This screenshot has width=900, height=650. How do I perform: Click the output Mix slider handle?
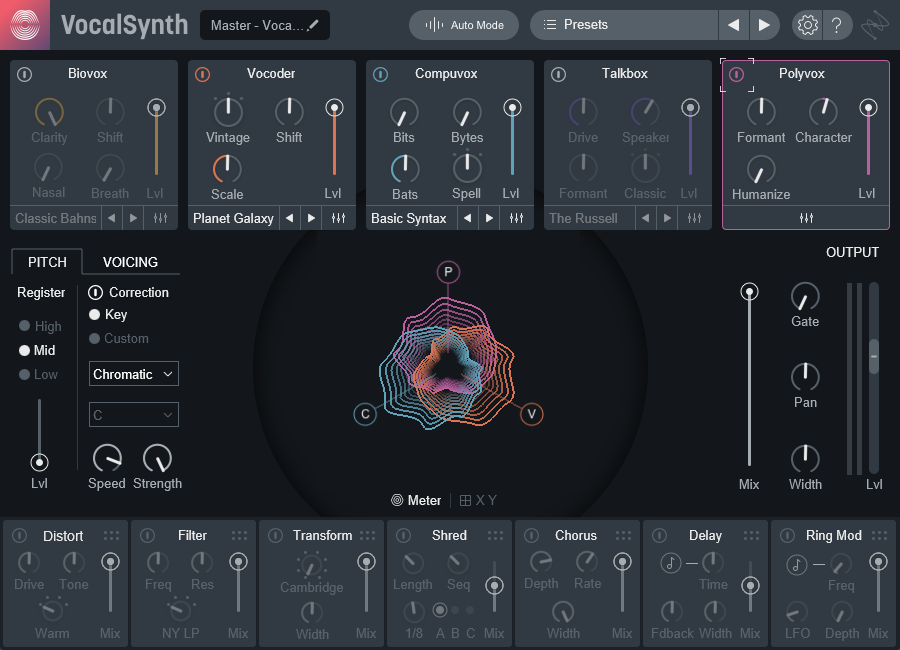(x=748, y=292)
